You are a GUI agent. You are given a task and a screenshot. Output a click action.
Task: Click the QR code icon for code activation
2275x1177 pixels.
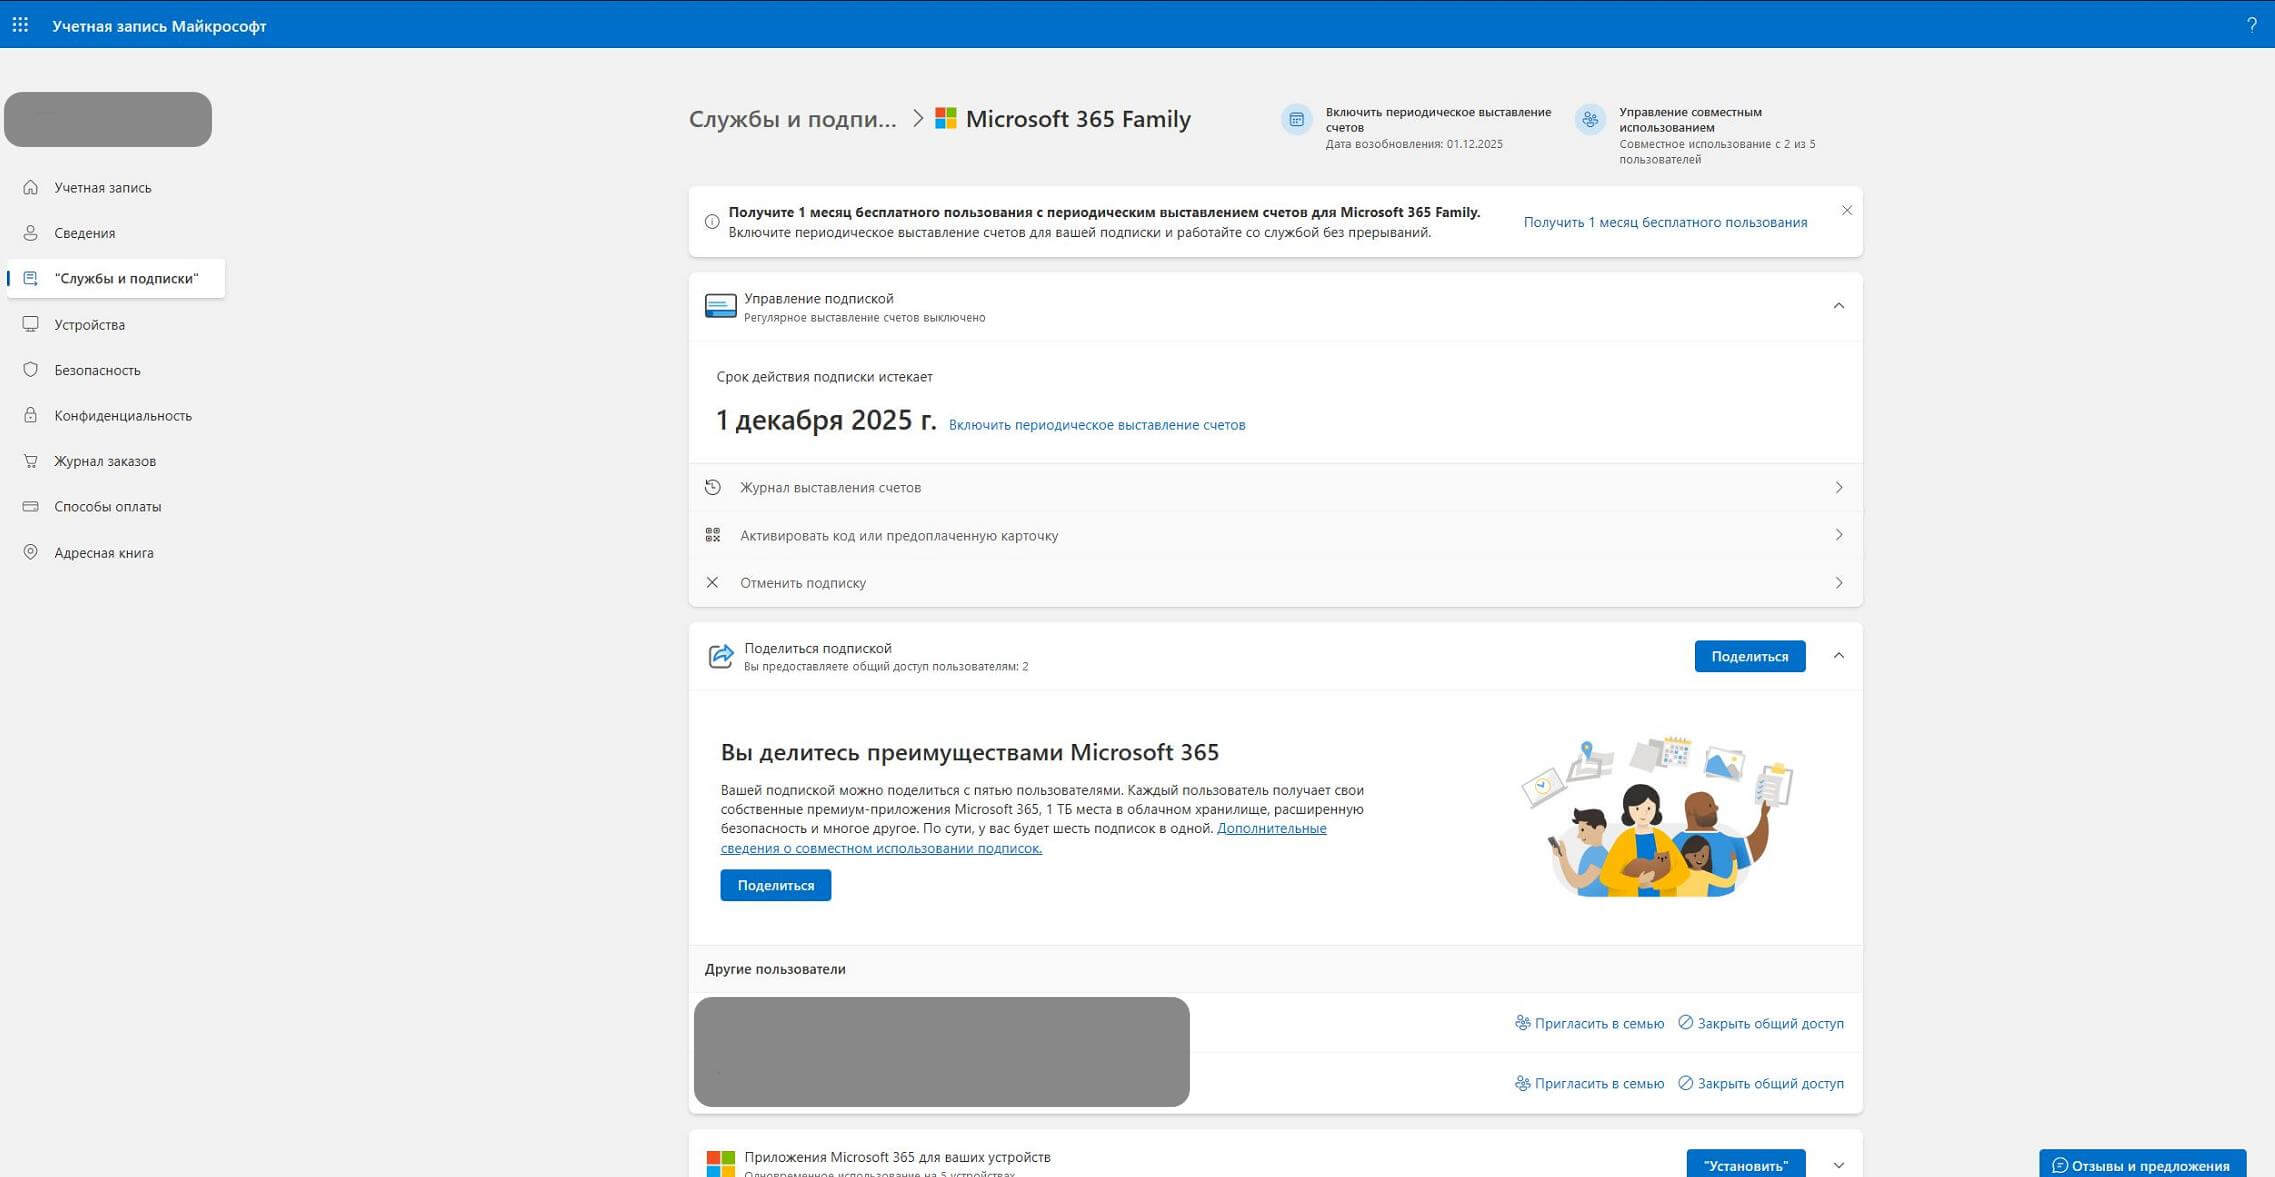point(713,535)
